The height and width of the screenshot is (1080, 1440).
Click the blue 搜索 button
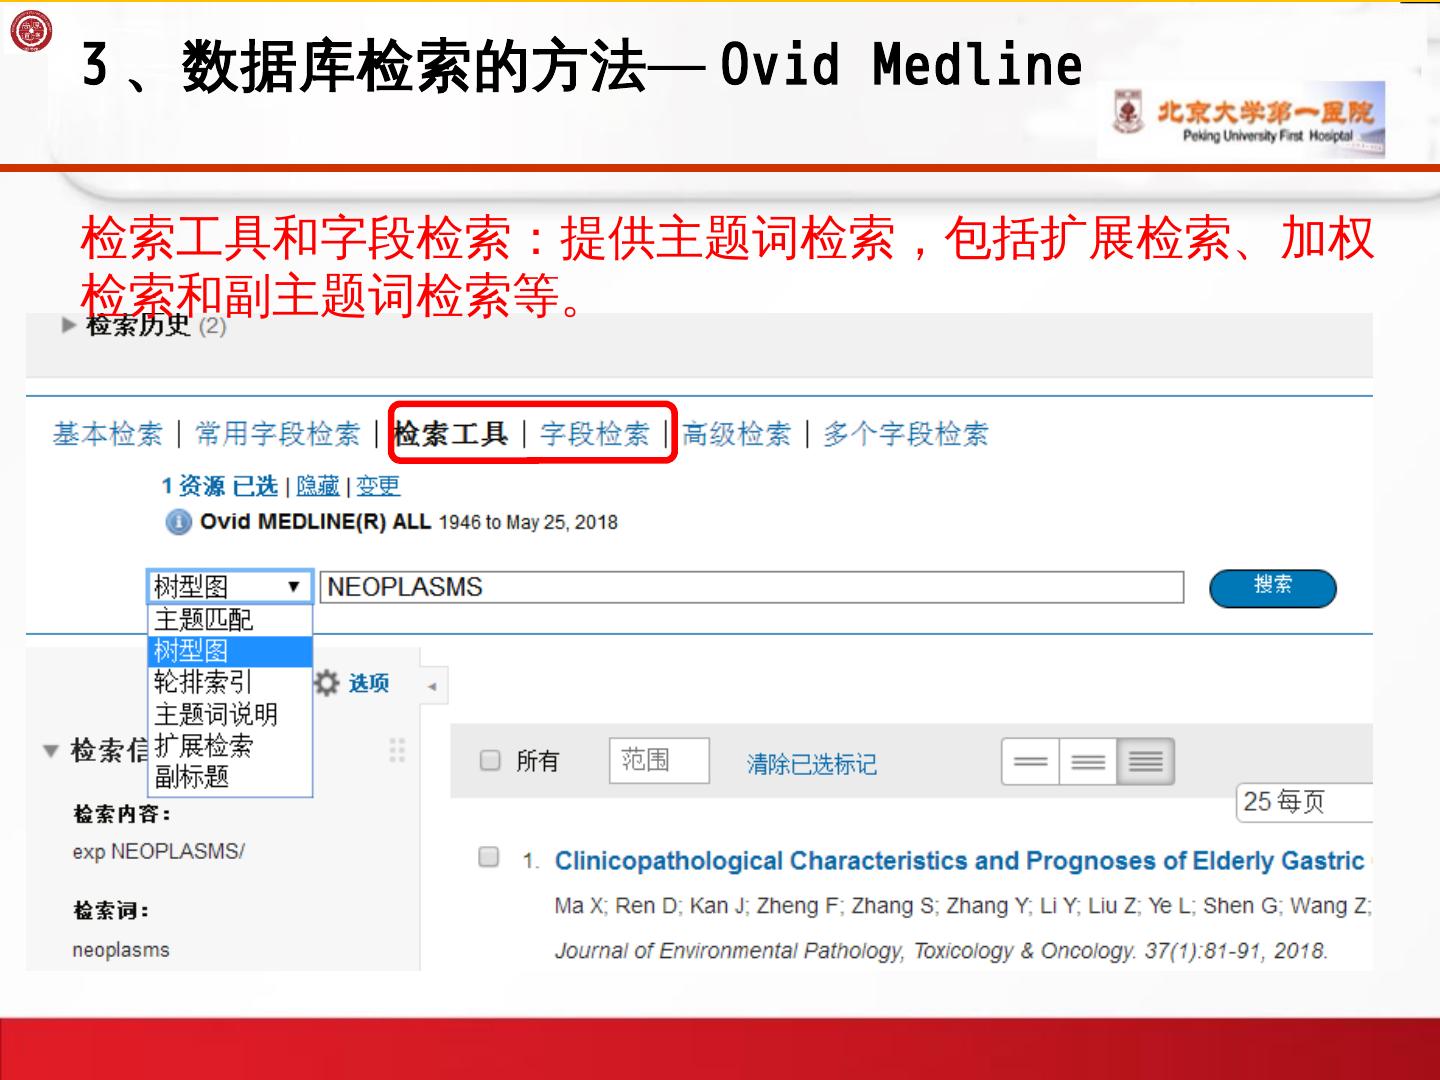click(x=1273, y=588)
